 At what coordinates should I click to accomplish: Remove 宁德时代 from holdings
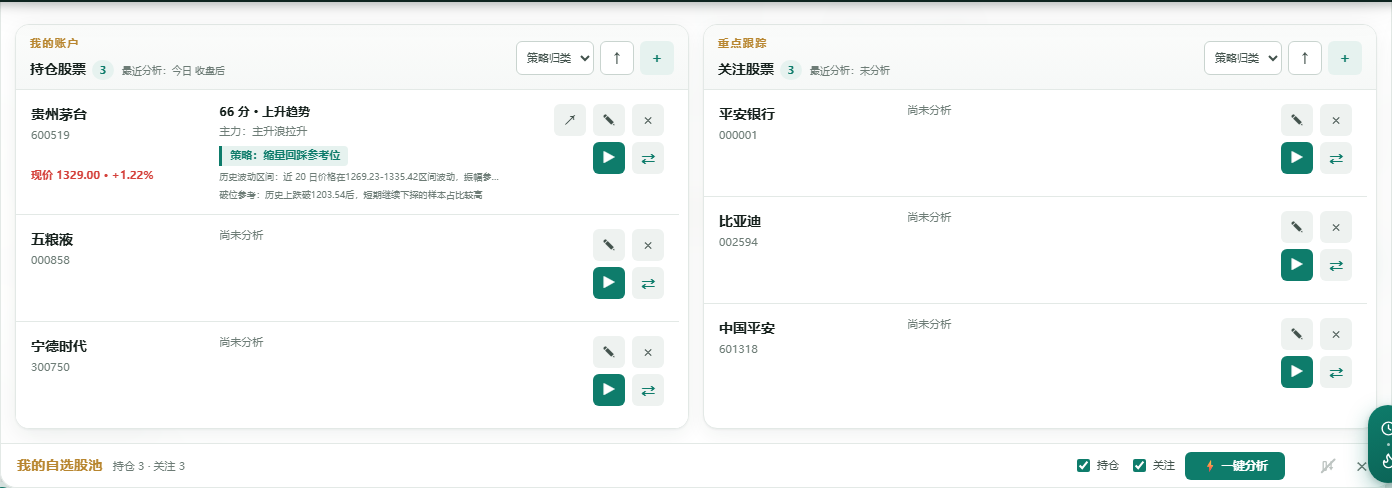click(x=648, y=352)
